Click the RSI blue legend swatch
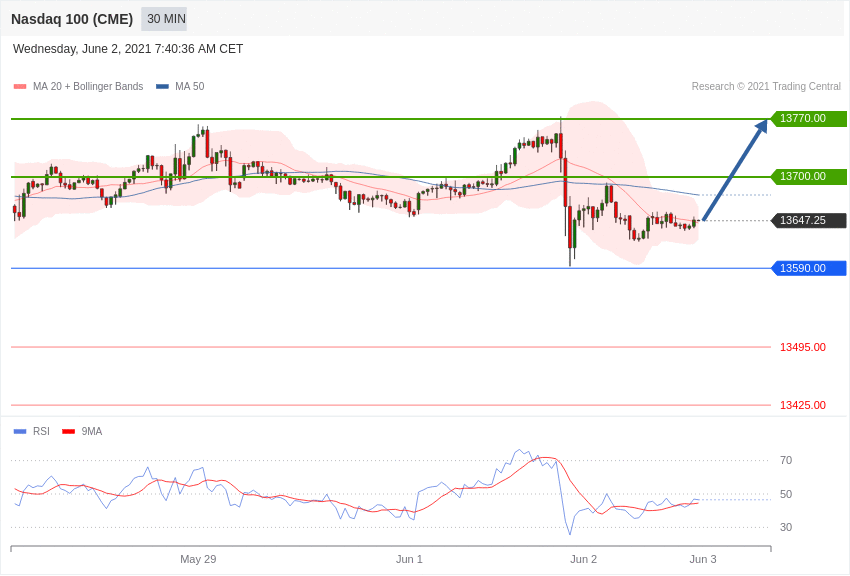 coord(20,432)
